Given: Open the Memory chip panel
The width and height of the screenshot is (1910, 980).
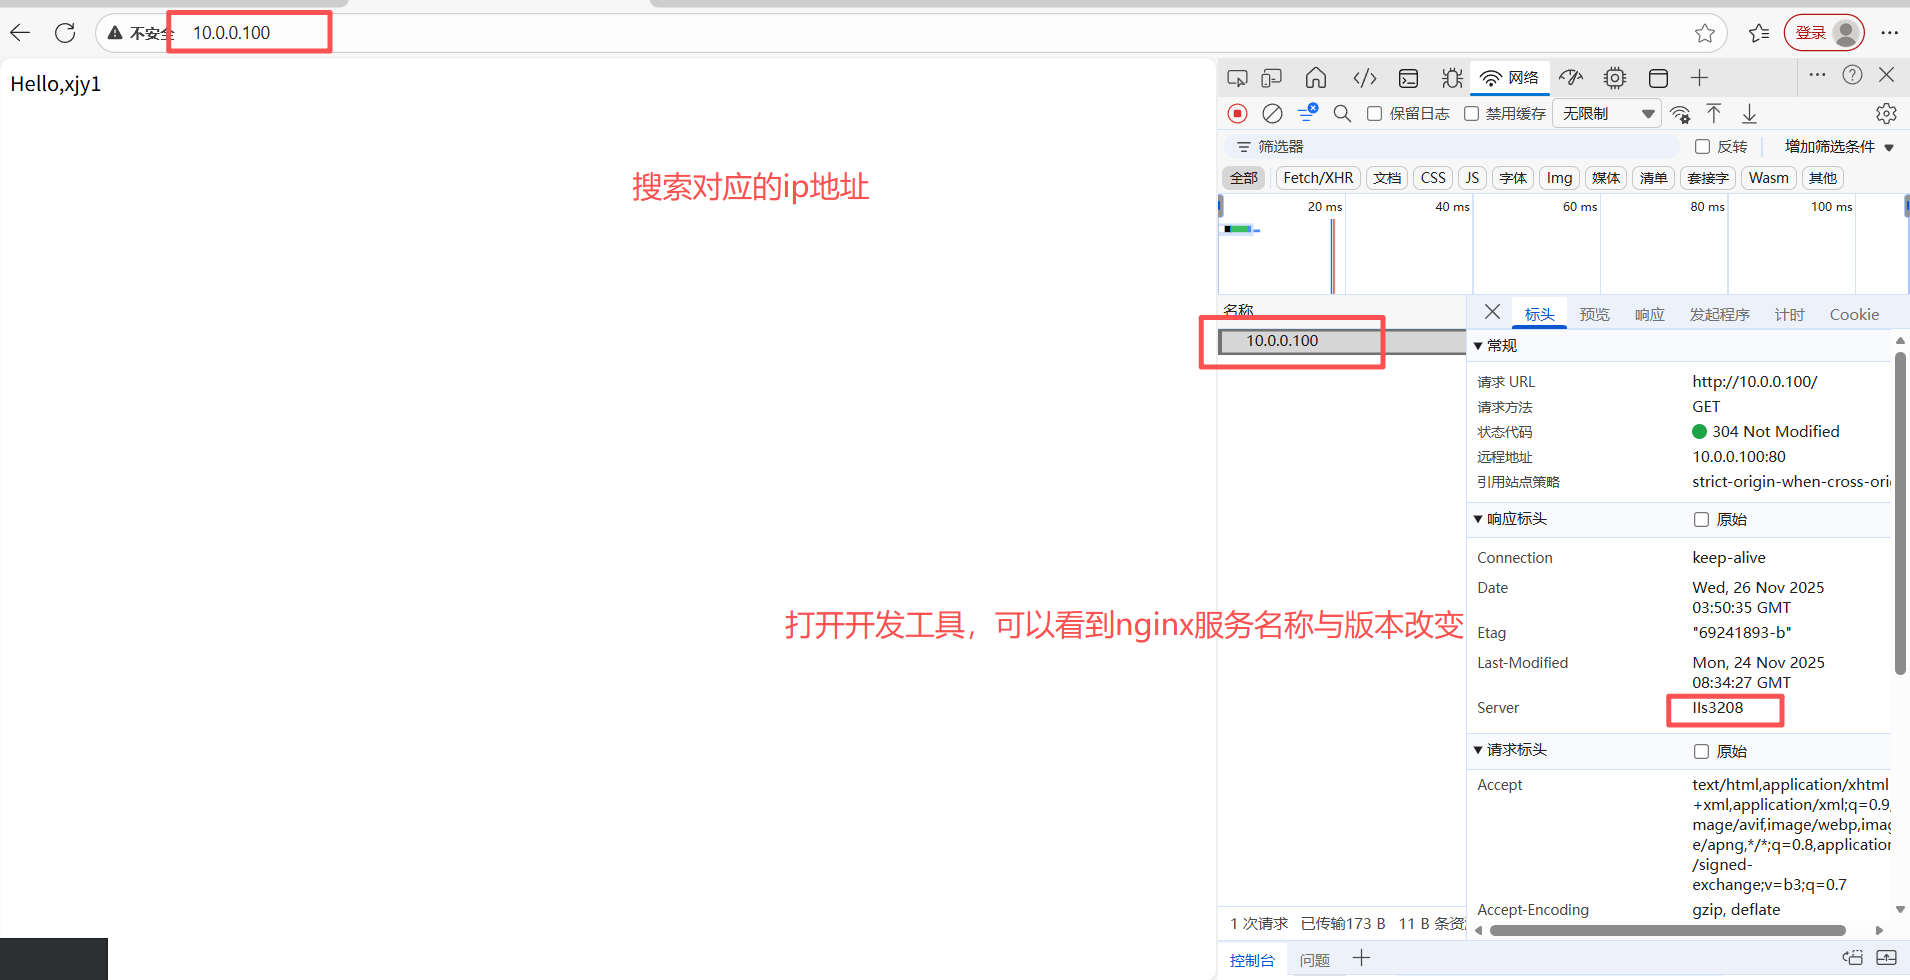Looking at the screenshot, I should [1615, 78].
